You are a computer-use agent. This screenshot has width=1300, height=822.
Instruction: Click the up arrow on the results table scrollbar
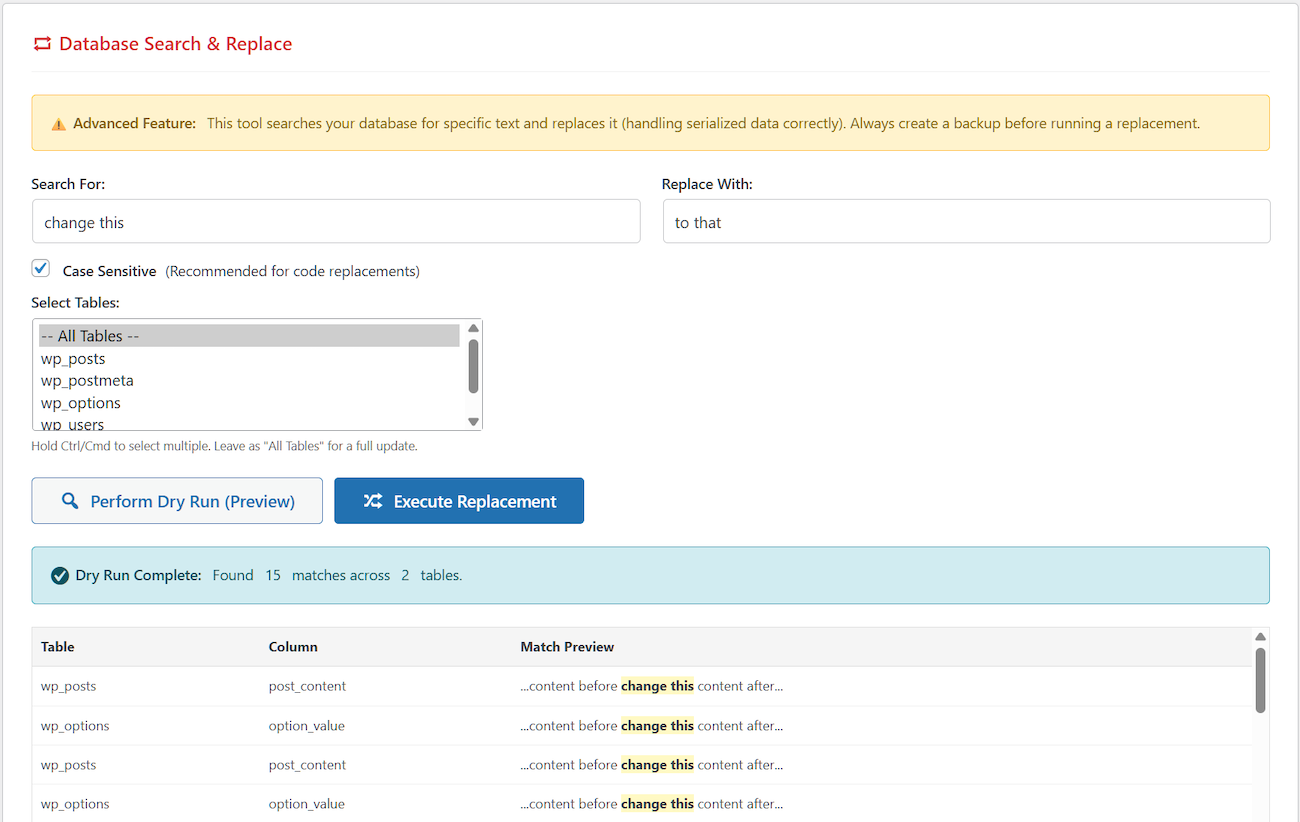[1260, 635]
